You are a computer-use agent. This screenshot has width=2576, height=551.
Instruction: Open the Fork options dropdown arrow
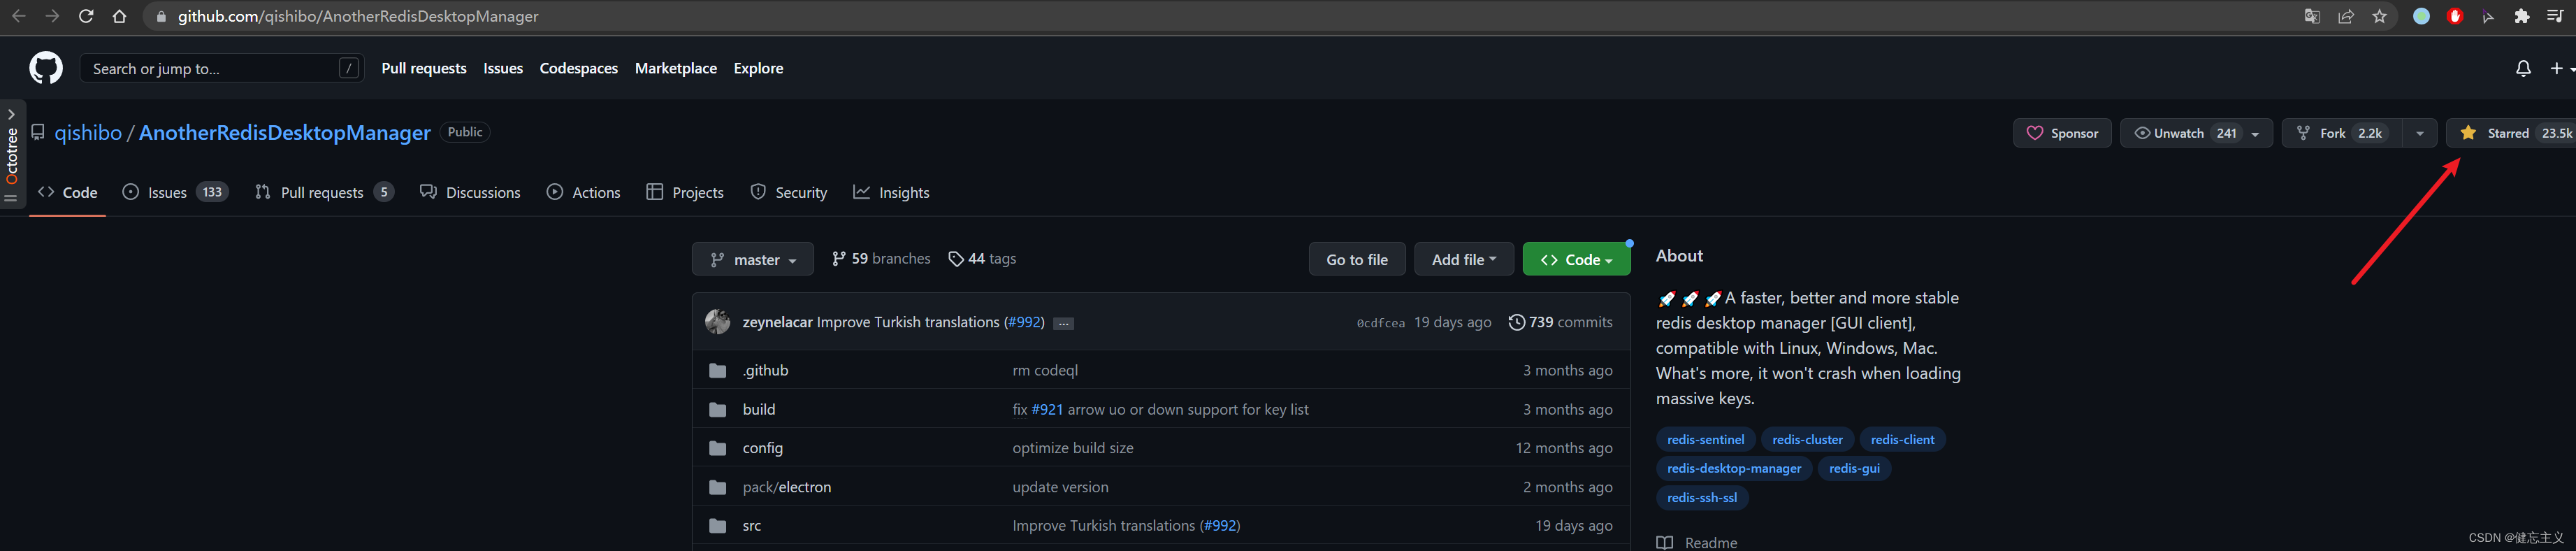[x=2419, y=133]
